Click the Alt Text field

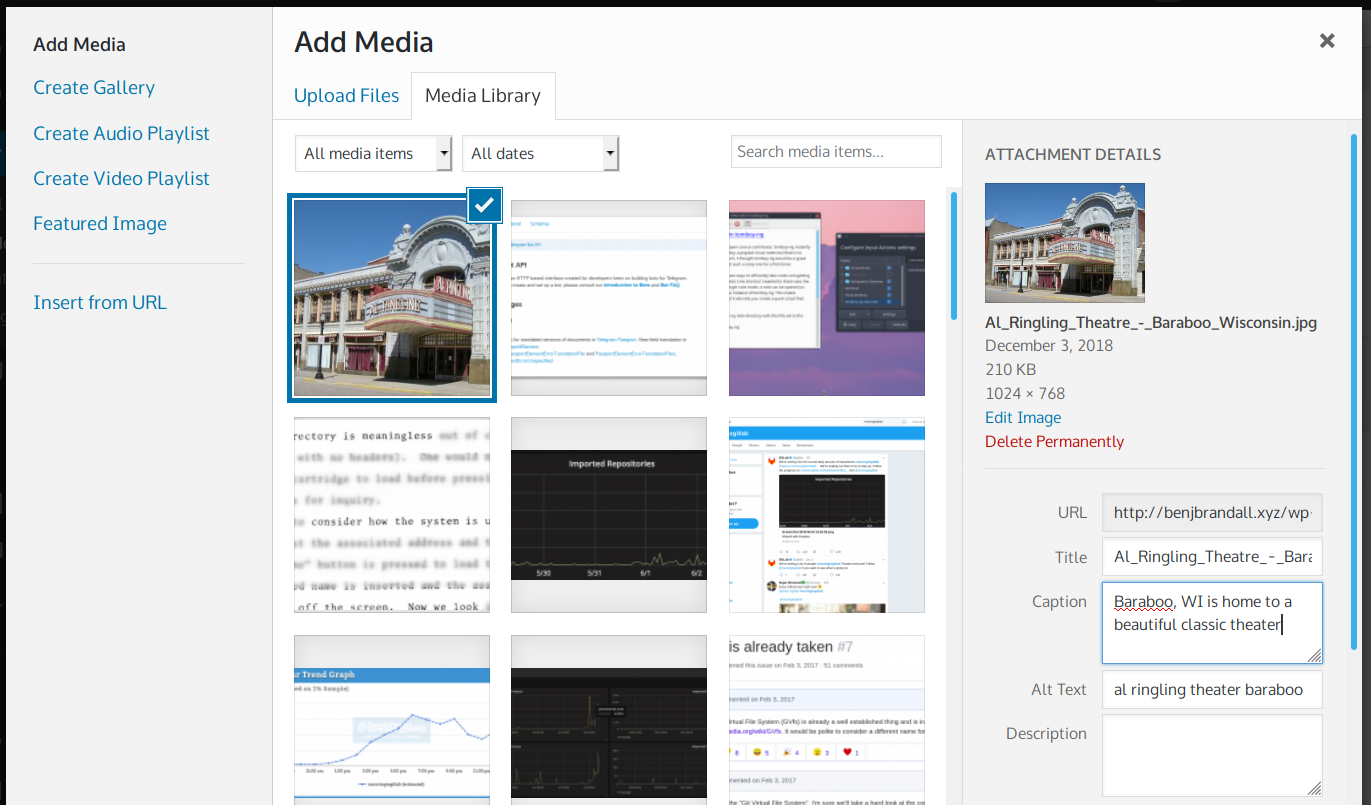[1212, 689]
